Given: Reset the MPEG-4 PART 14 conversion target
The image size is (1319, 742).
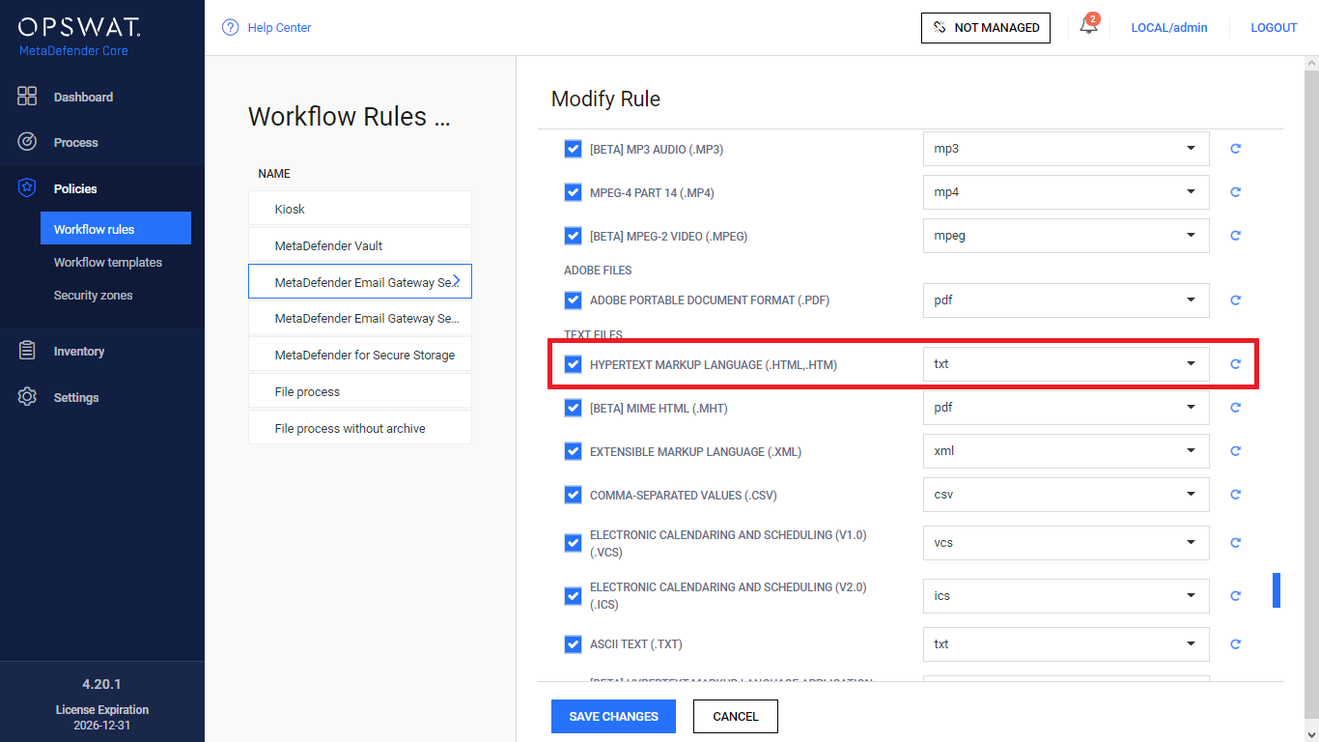Looking at the screenshot, I should (1235, 192).
